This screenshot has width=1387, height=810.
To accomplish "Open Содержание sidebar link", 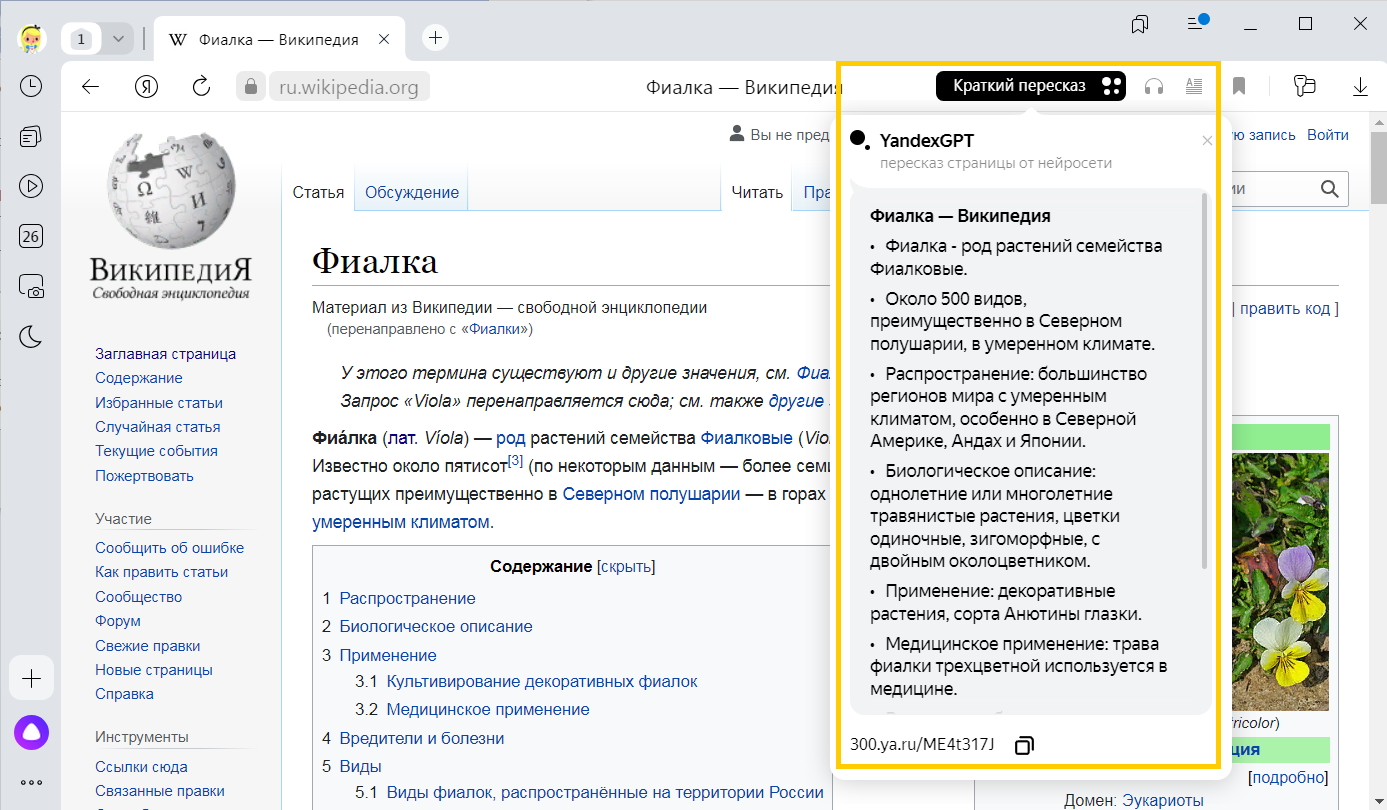I will tap(139, 378).
